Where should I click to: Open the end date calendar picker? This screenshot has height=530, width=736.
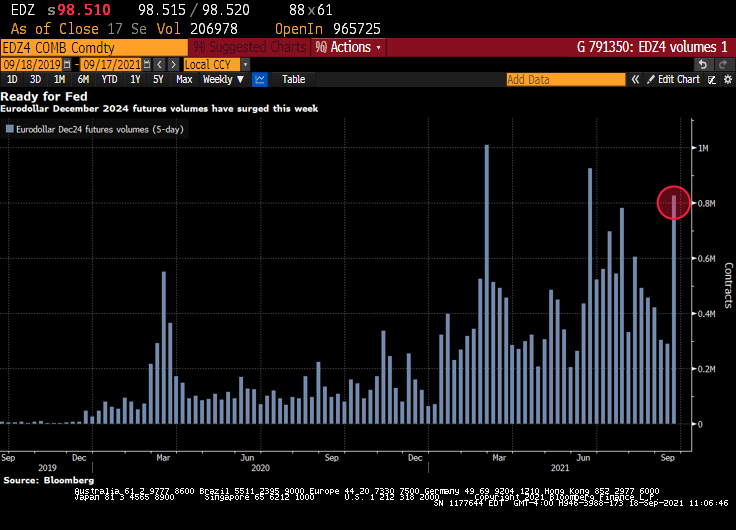pos(148,64)
